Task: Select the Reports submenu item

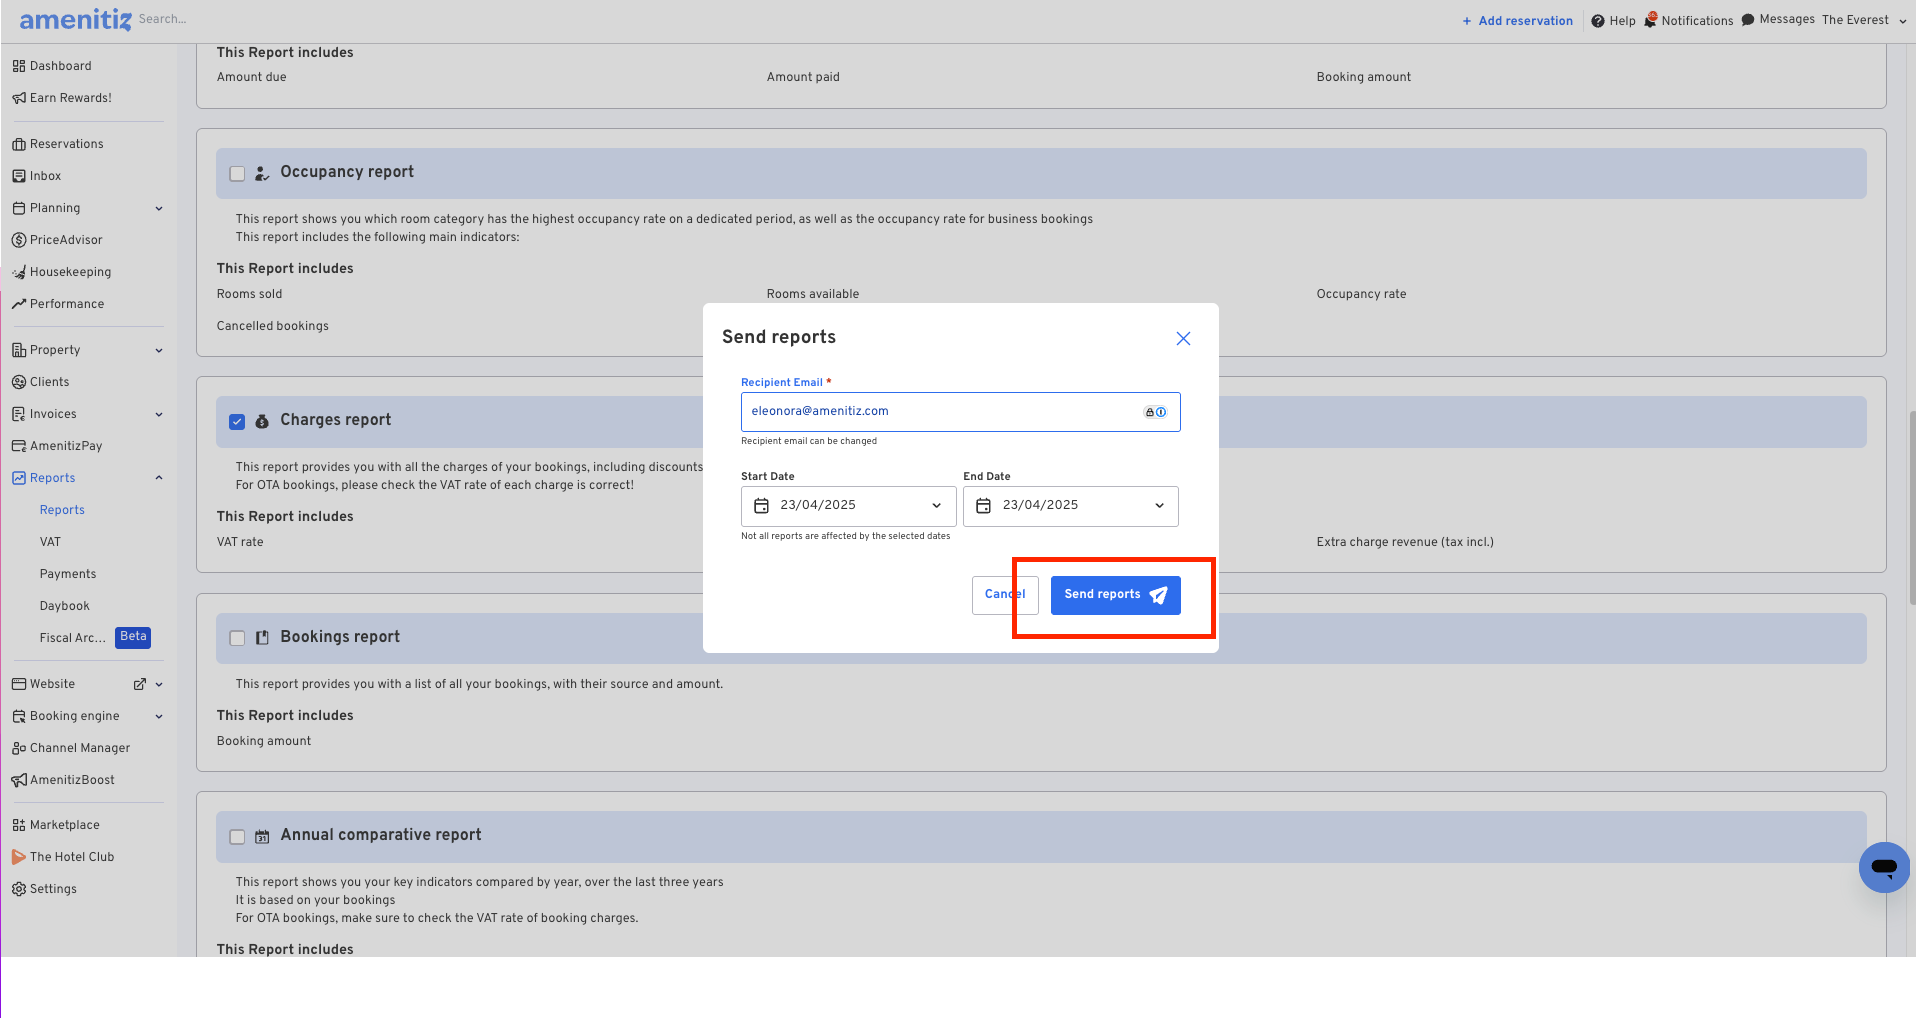Action: click(62, 510)
